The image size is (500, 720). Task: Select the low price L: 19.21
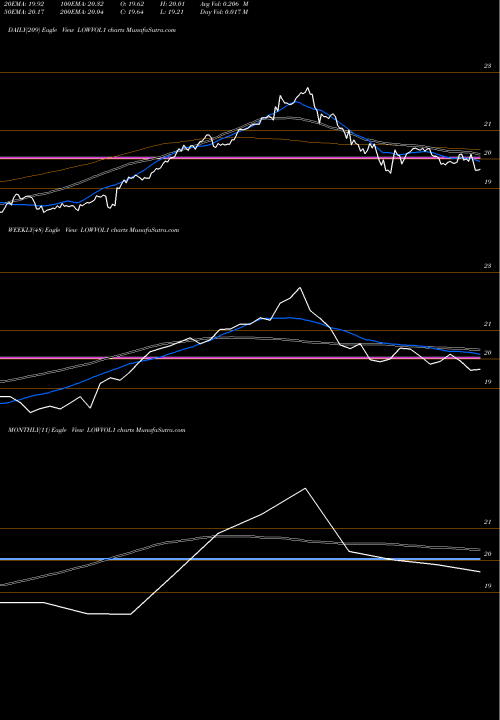[x=175, y=12]
